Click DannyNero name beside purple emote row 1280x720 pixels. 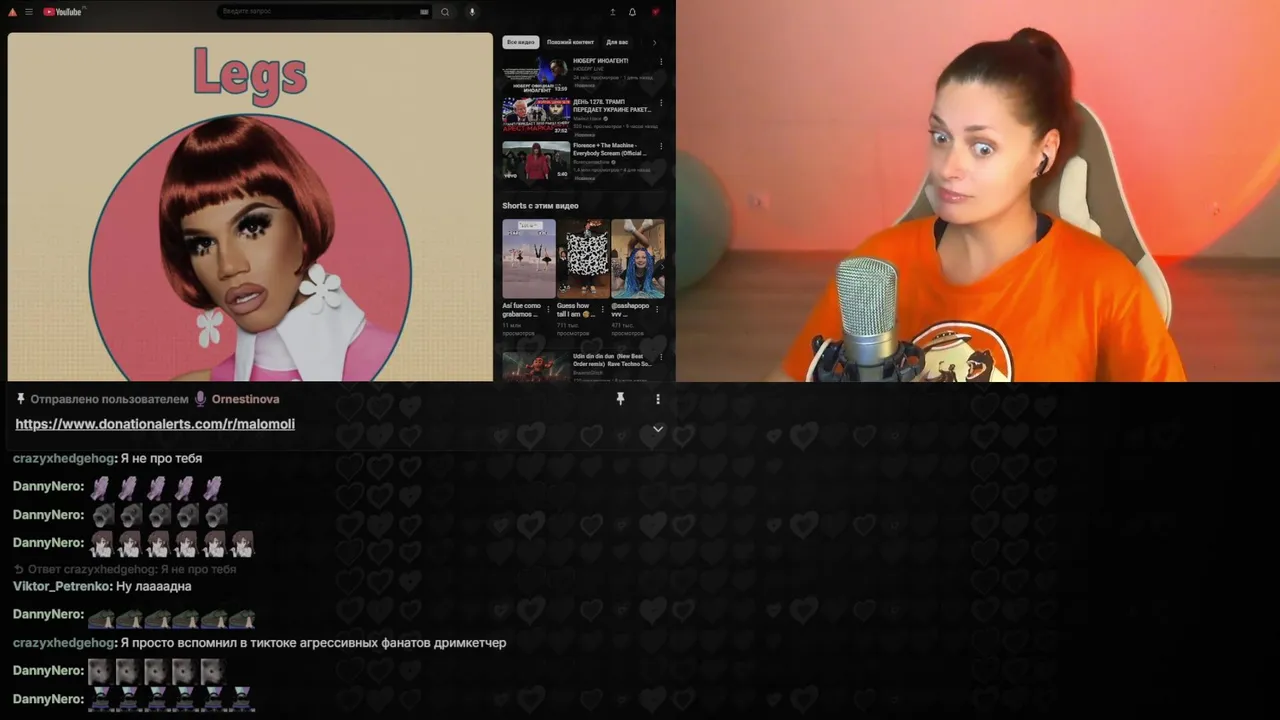tap(48, 486)
